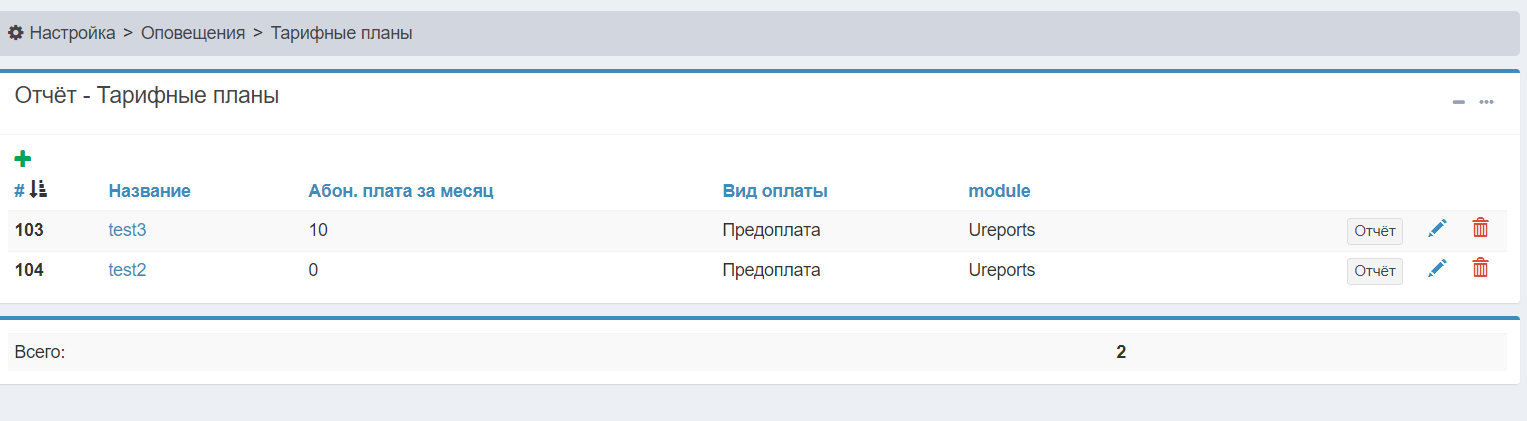Go to Оповещения in breadcrumb

pyautogui.click(x=193, y=33)
